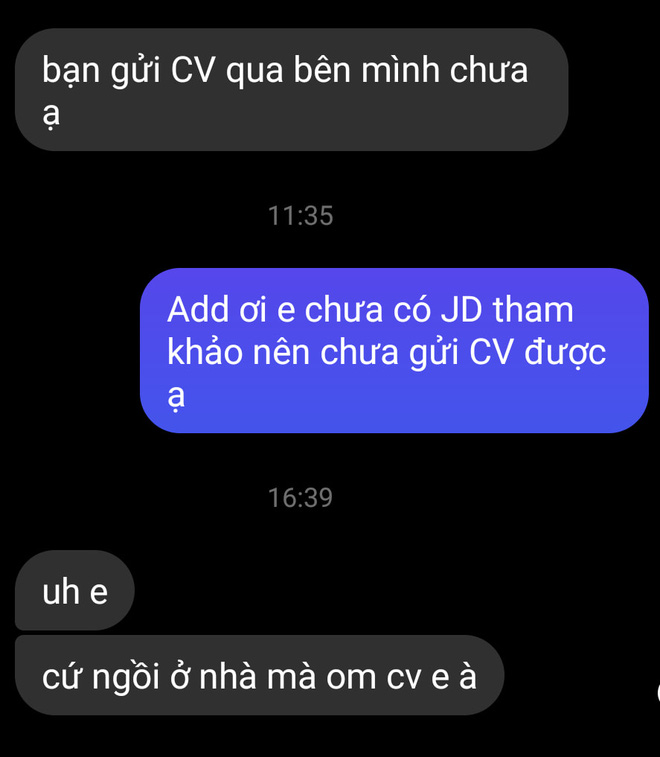
Task: Click the word "mình" in the top message
Action: (x=400, y=70)
